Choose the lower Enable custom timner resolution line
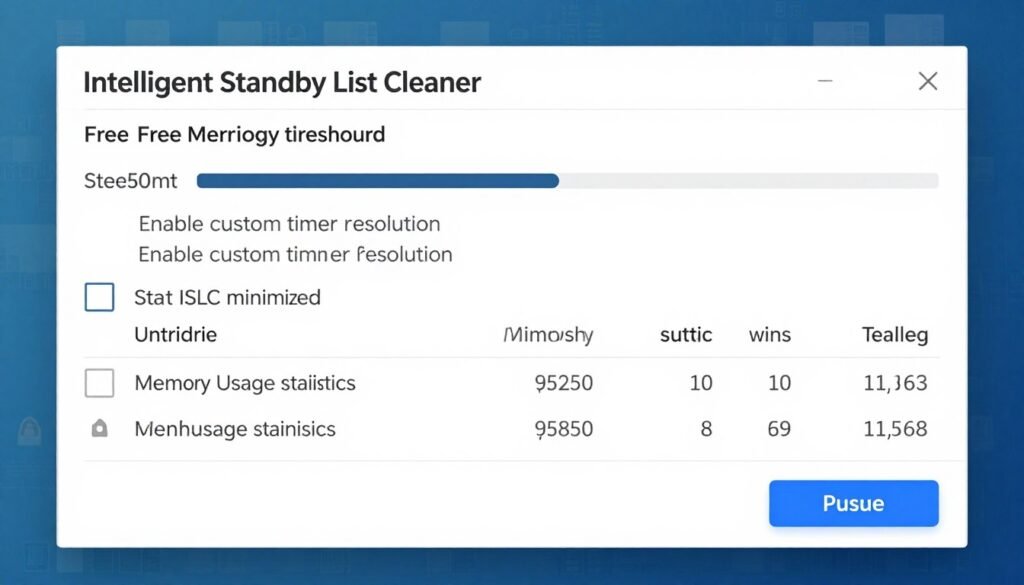 pyautogui.click(x=295, y=254)
